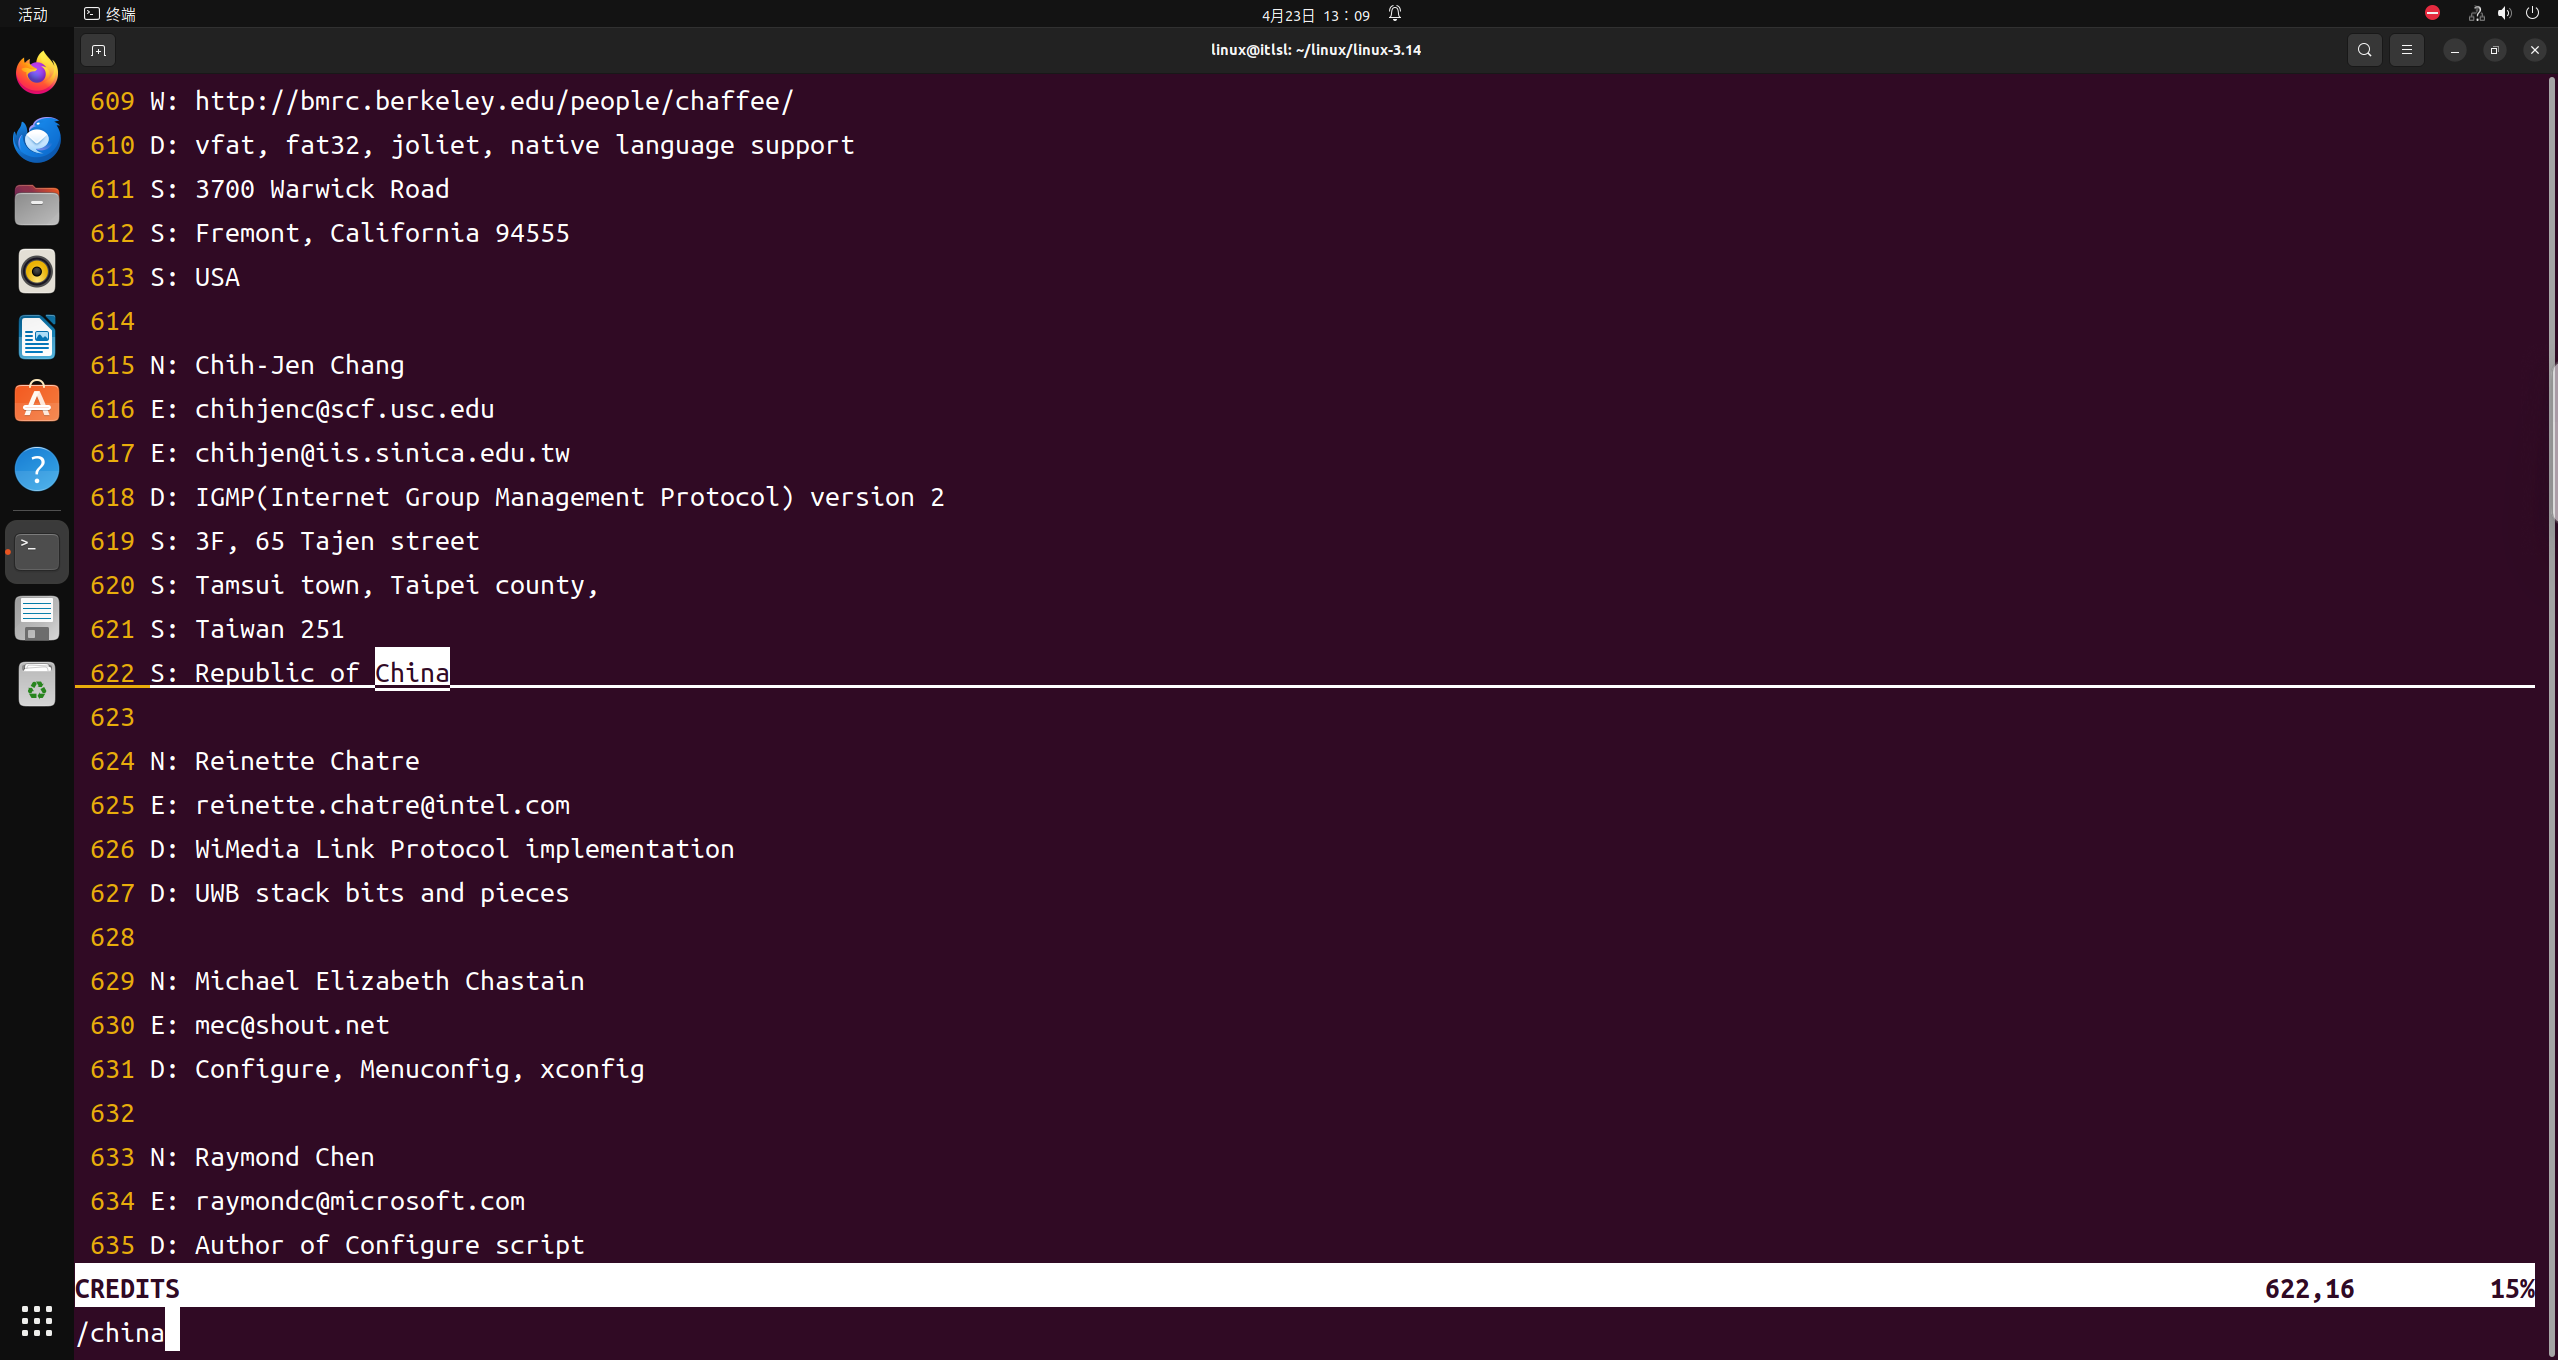This screenshot has width=2558, height=1360.
Task: Click the terminal vertical scrollbar
Action: pyautogui.click(x=2552, y=440)
